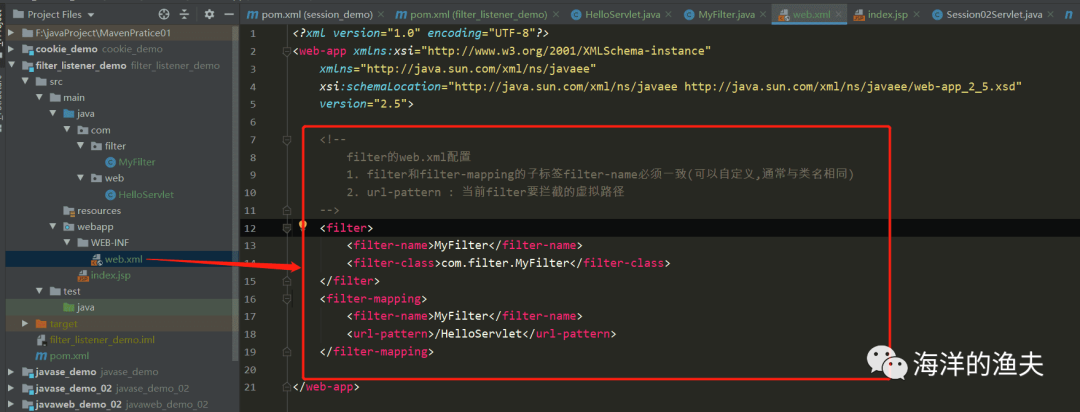Collapse the WEB-INF folder
The height and width of the screenshot is (412, 1080).
(x=67, y=243)
